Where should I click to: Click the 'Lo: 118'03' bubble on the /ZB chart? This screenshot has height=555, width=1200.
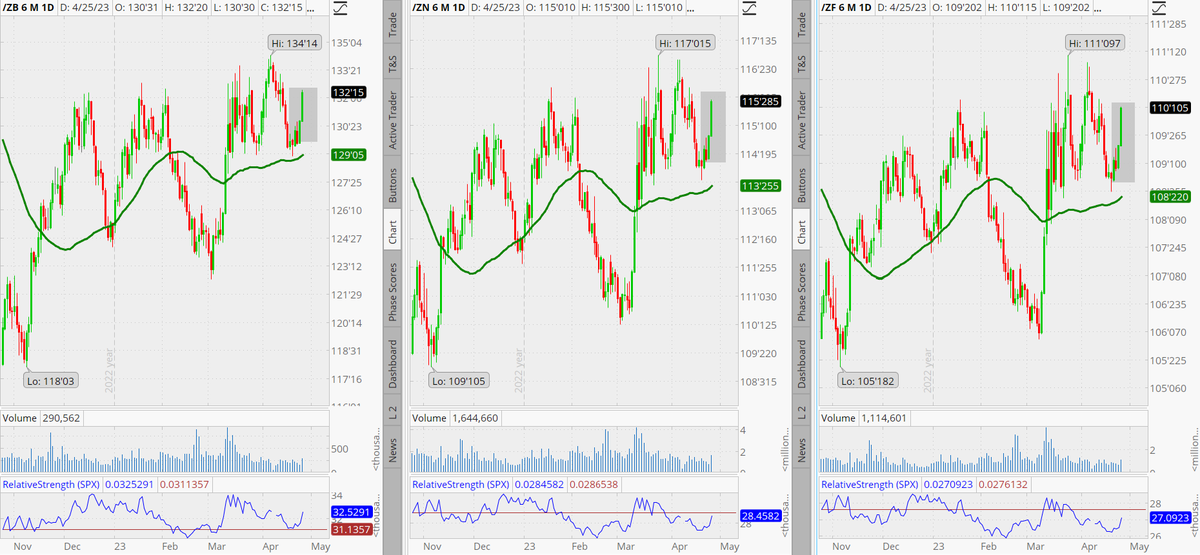pos(52,380)
